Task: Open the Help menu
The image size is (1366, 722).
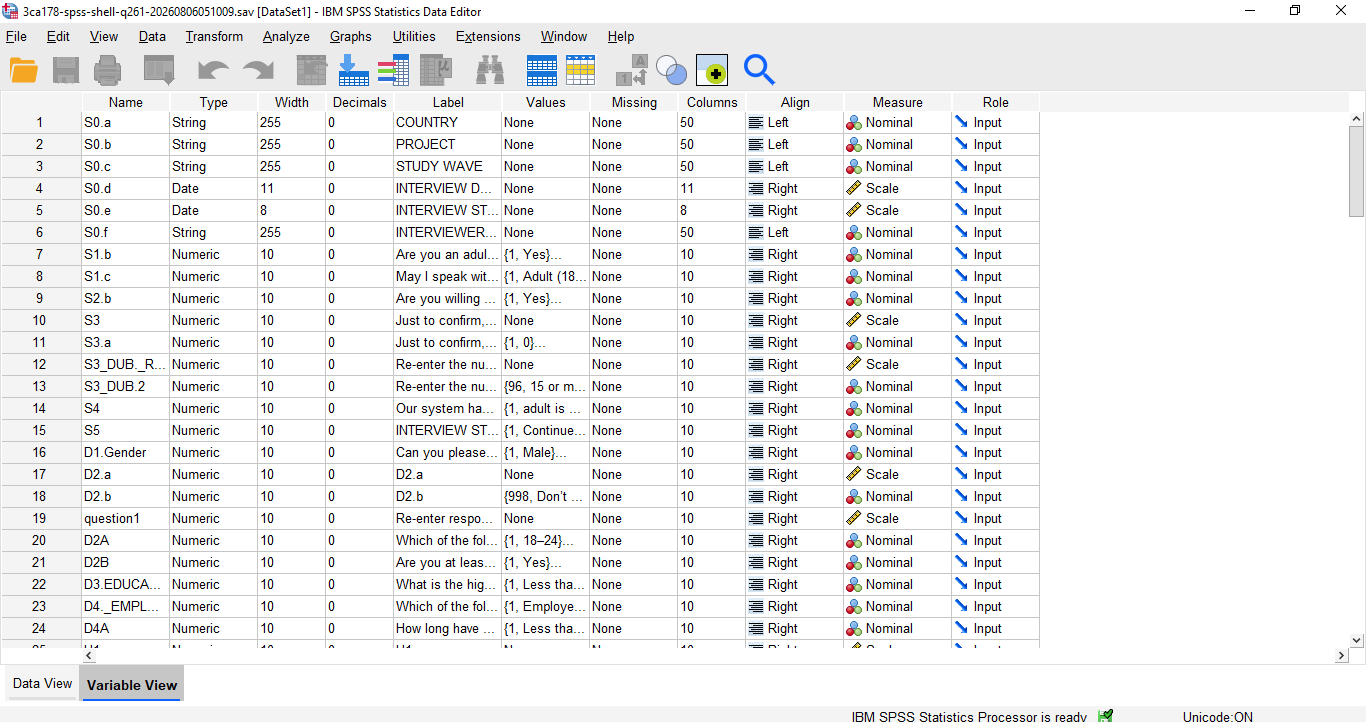Action: (x=621, y=36)
